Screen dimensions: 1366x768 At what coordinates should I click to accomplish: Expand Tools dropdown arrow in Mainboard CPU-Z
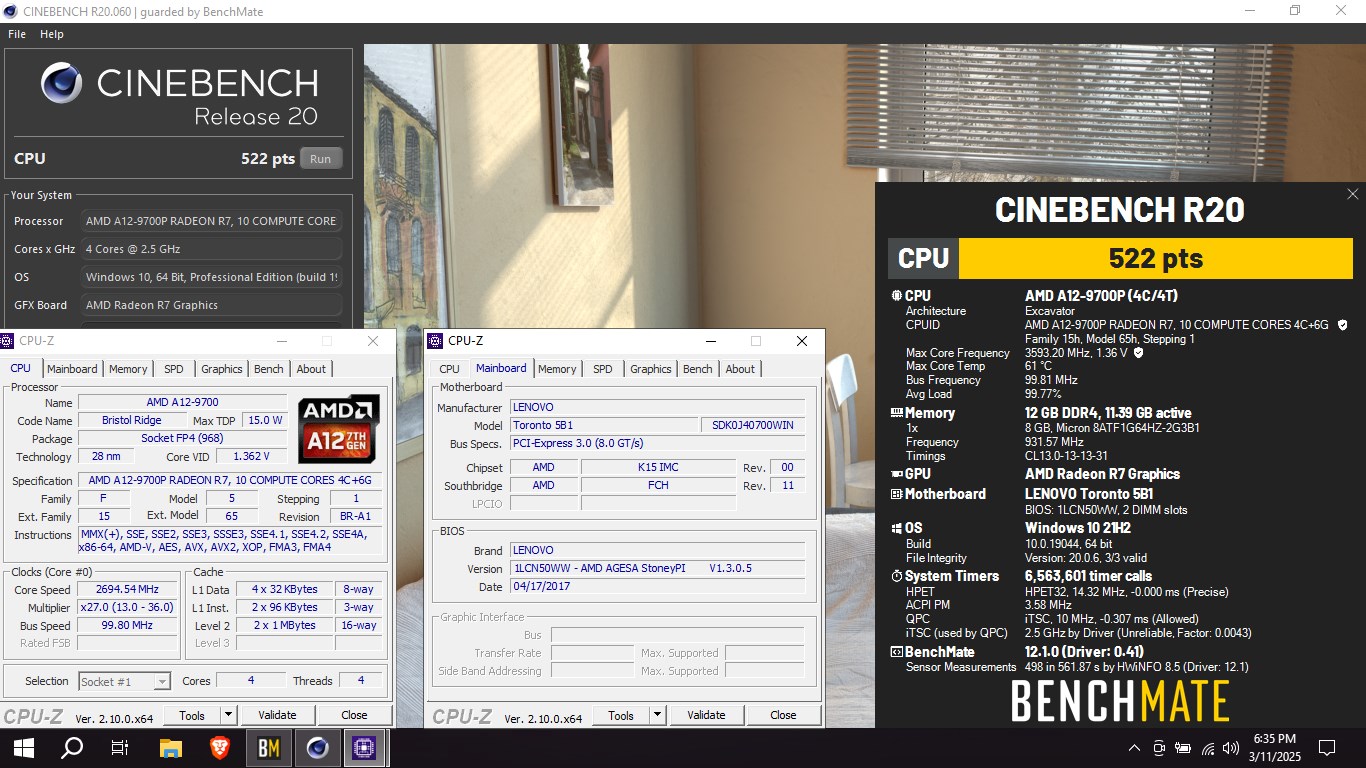(657, 715)
